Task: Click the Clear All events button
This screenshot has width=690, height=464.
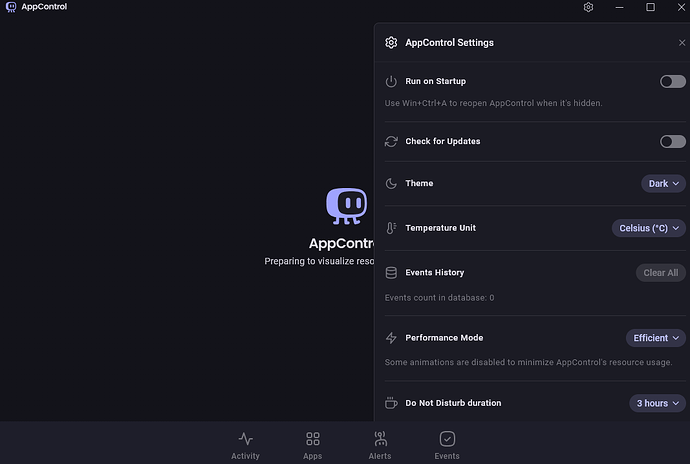Action: coord(661,273)
